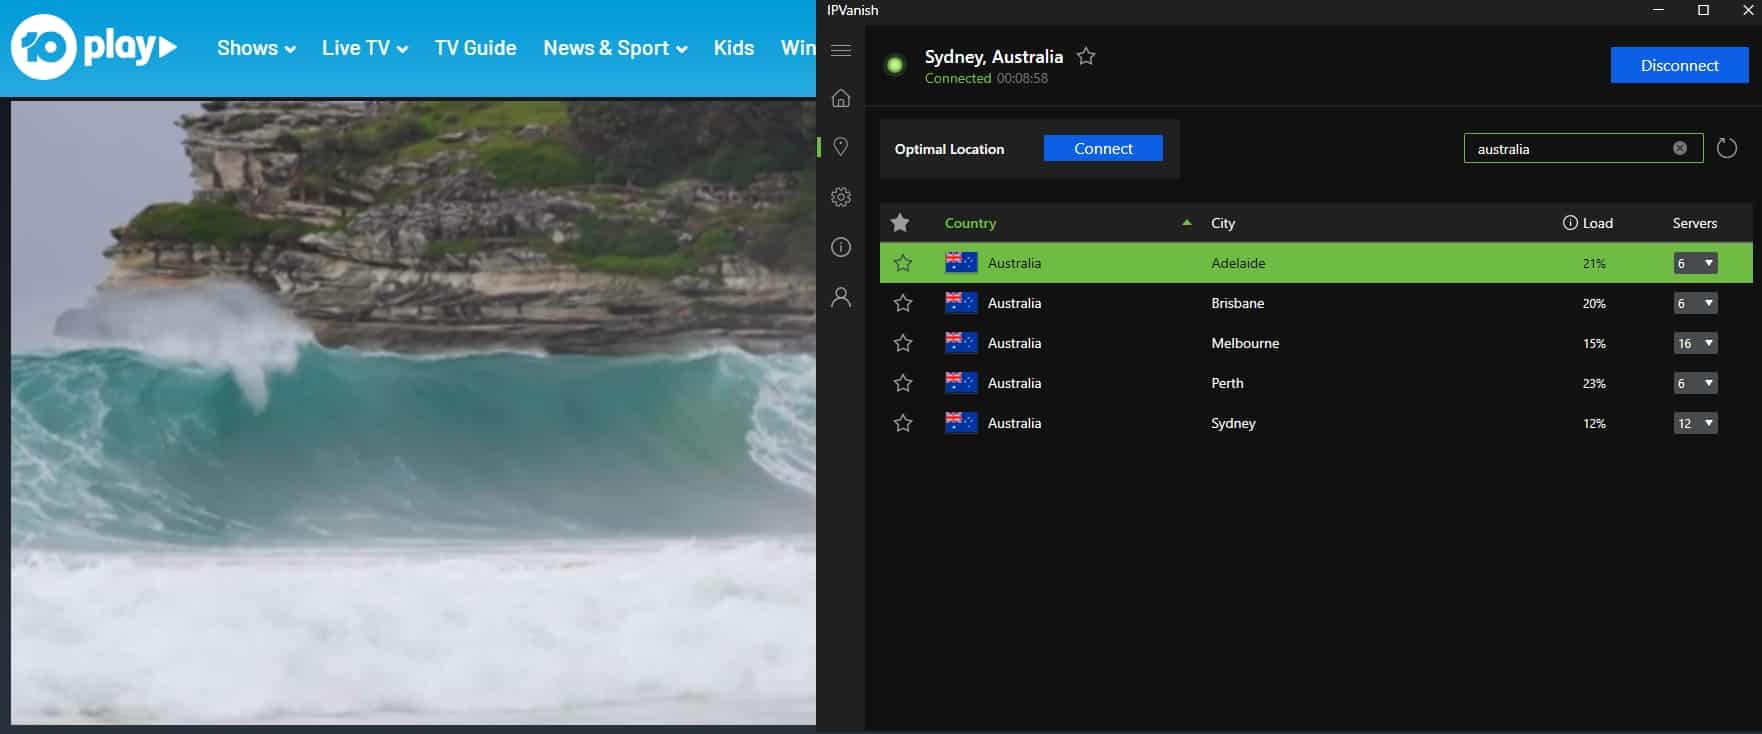Click in the australia search box
1762x734 pixels.
tap(1583, 148)
